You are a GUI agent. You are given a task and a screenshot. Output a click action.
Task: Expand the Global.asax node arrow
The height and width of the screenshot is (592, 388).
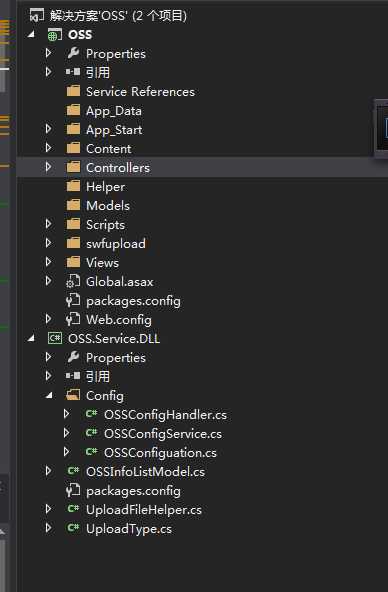click(48, 281)
